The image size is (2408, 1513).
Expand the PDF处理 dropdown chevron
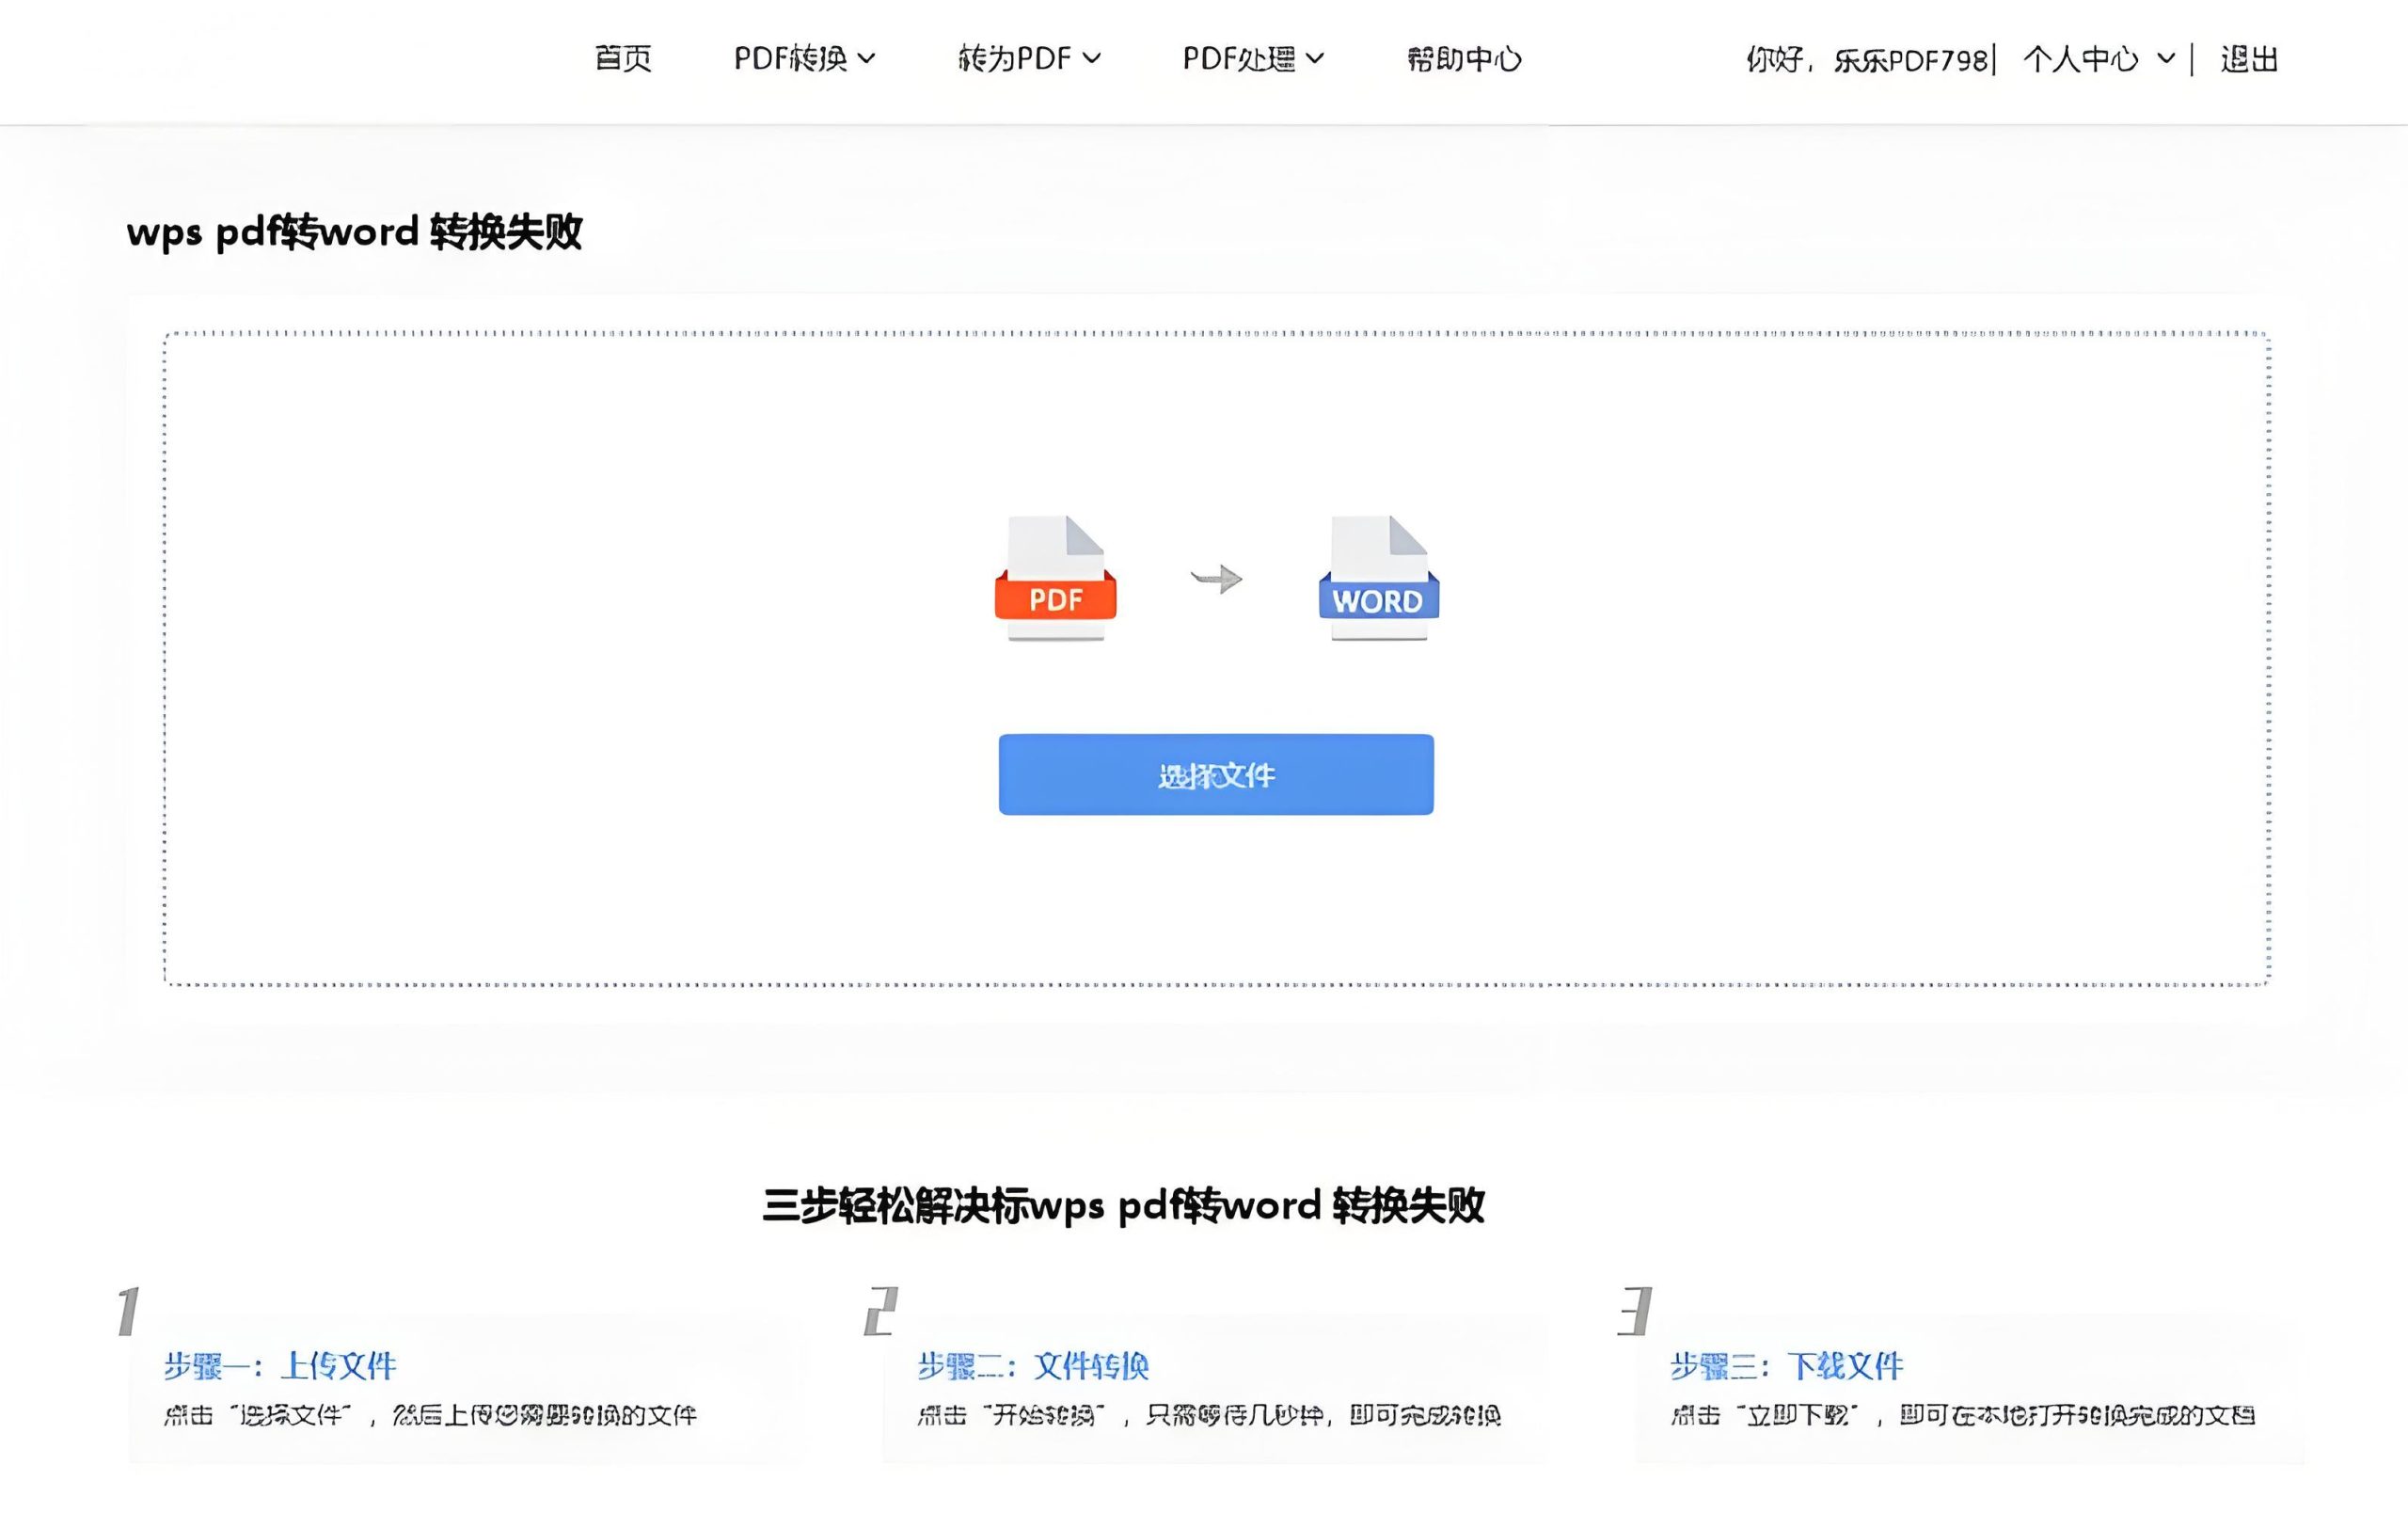(x=1316, y=59)
